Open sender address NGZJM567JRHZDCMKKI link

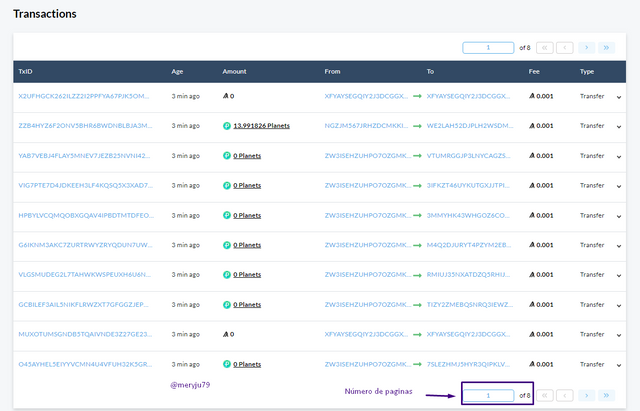366,126
